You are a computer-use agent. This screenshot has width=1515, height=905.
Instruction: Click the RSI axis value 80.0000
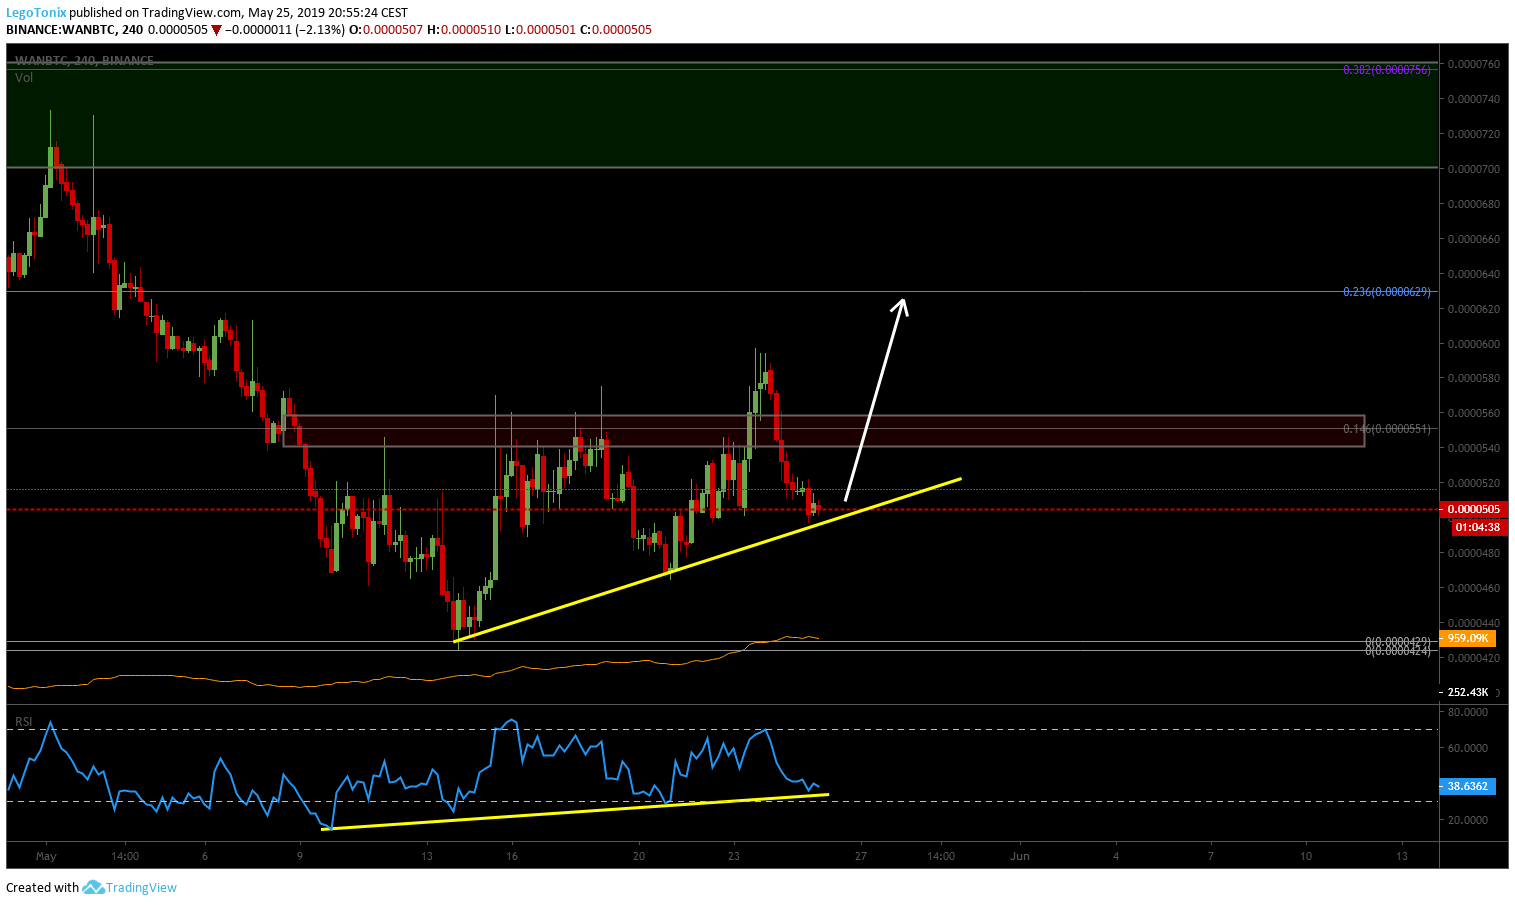click(x=1467, y=713)
